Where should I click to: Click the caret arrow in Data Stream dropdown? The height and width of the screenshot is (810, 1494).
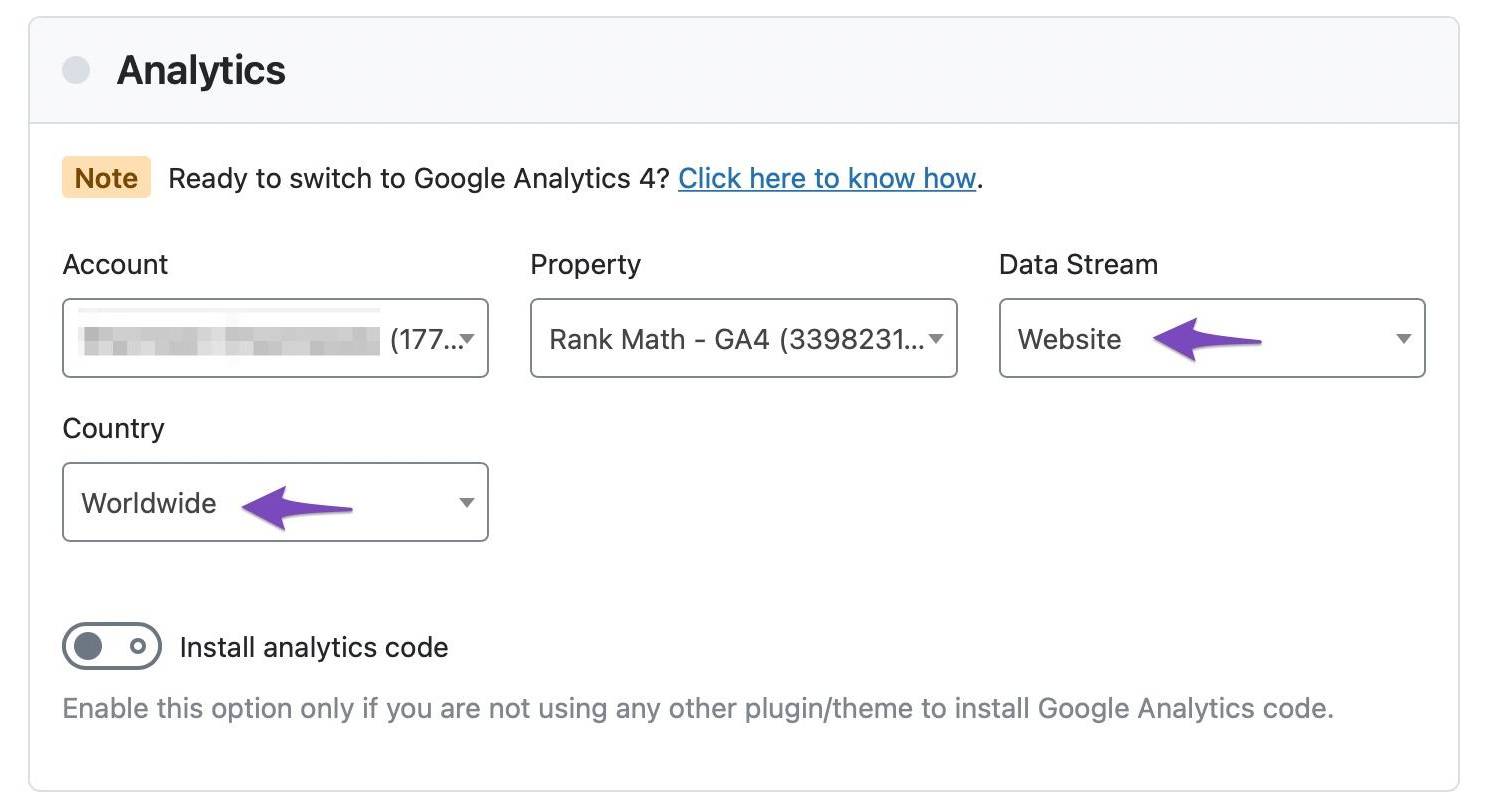pyautogui.click(x=1404, y=339)
